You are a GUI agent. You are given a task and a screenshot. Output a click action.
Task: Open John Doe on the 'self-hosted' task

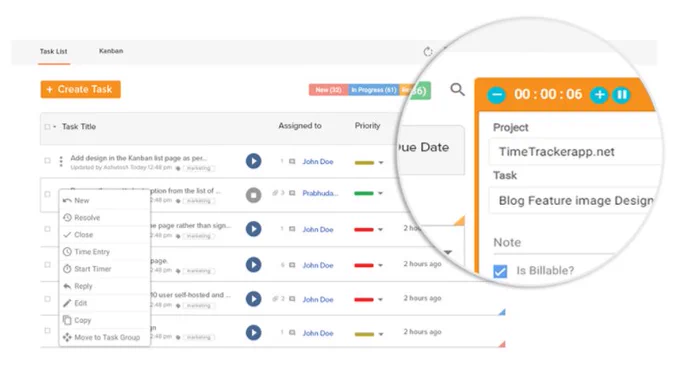coord(318,299)
